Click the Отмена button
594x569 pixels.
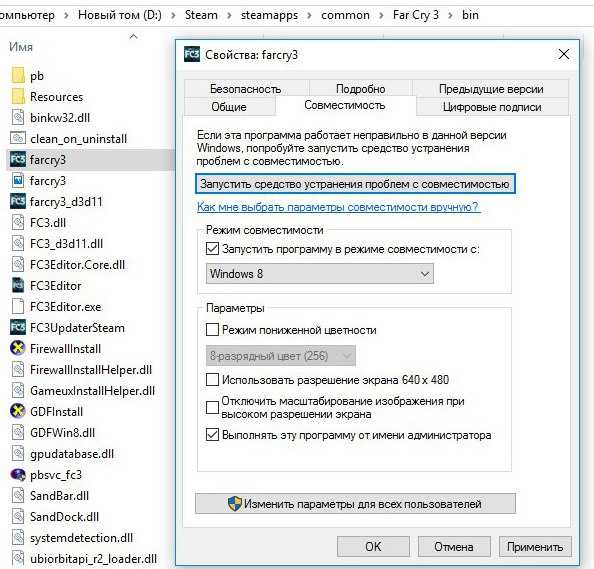[454, 546]
